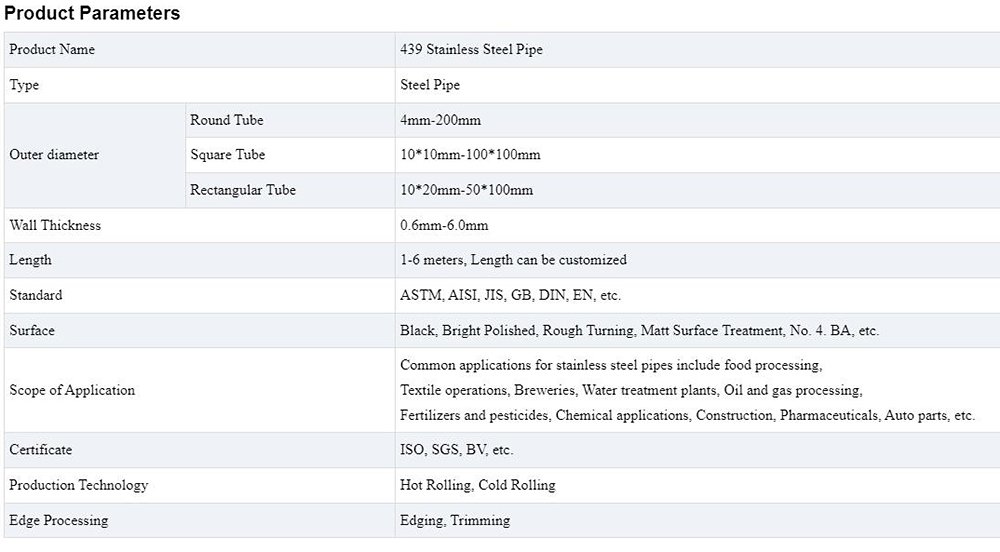Click the Square Tube sub-label
1000x552 pixels.
pos(228,155)
